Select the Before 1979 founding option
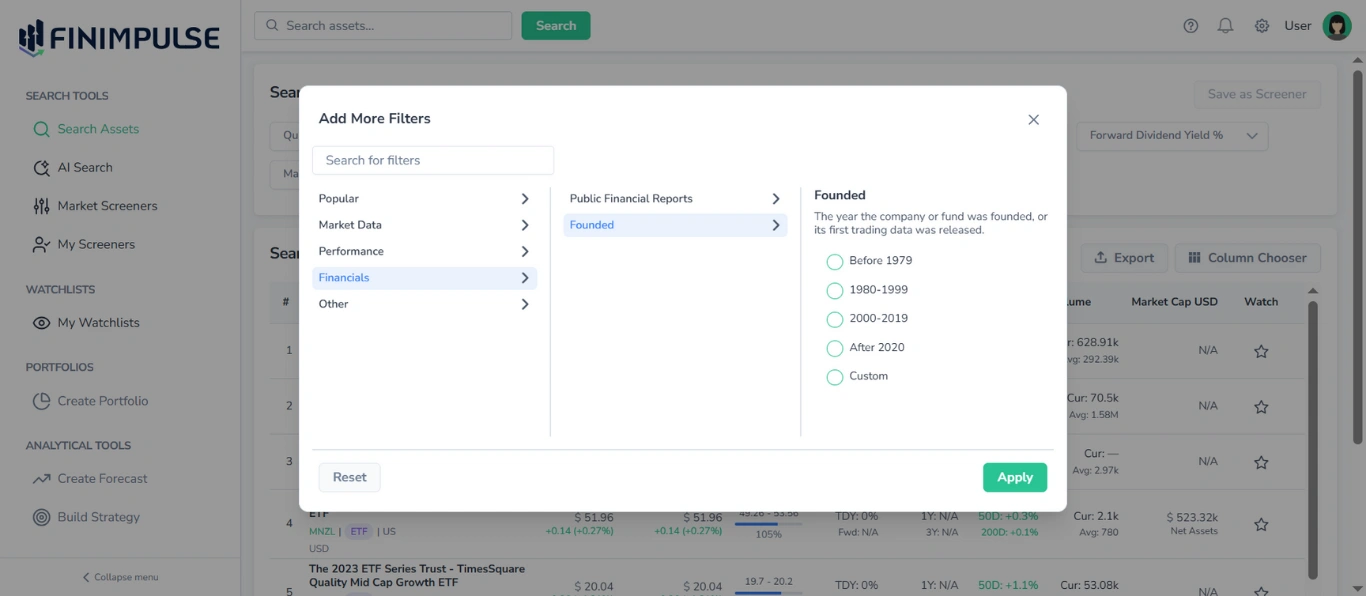The height and width of the screenshot is (596, 1366). point(835,260)
